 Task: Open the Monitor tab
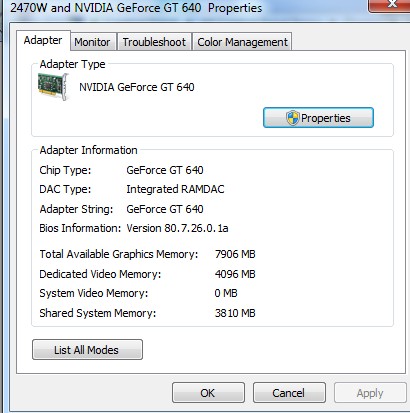92,42
